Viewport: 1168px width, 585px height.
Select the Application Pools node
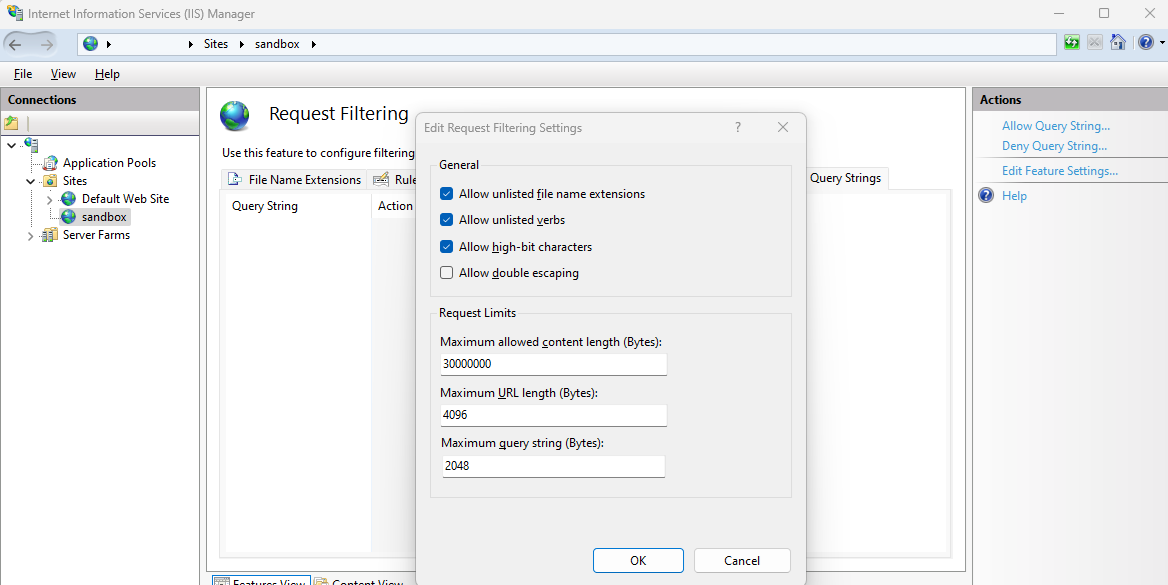109,163
